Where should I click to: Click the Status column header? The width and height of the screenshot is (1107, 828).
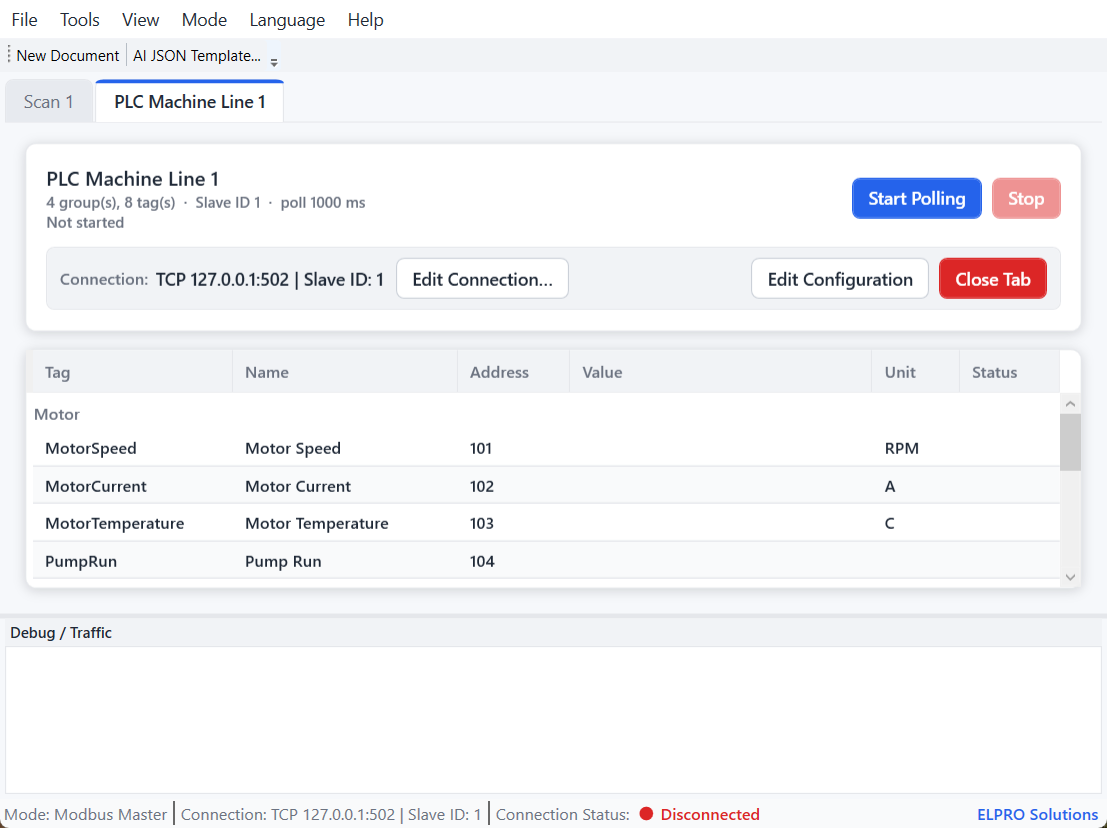click(1010, 372)
